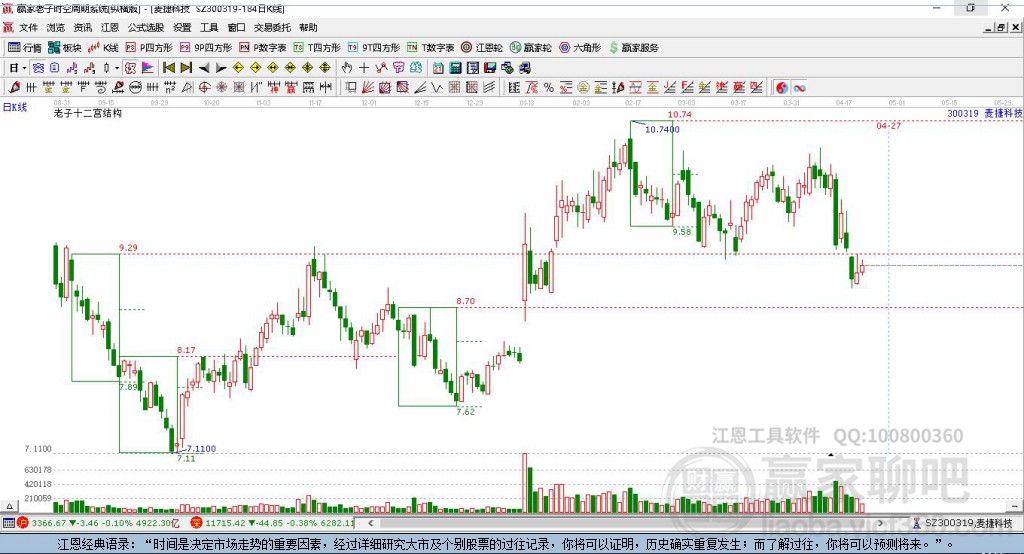1024x554 pixels.
Task: Toggle the blue infinity loop icon
Action: pos(799,88)
